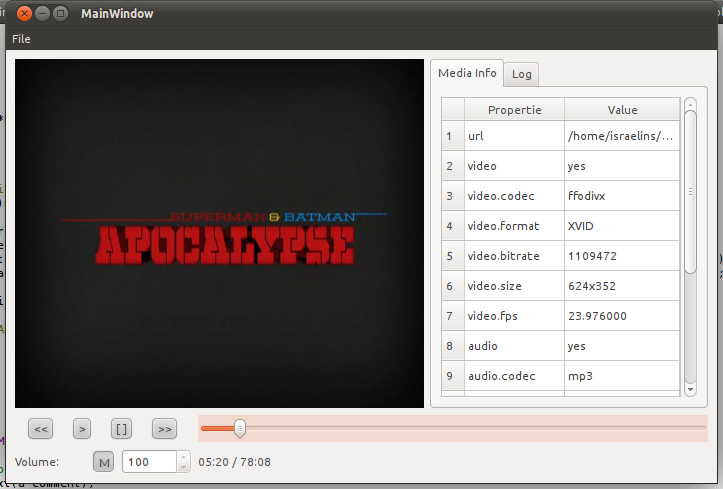The height and width of the screenshot is (489, 723).
Task: Select the audio.codec property cell
Action: [x=514, y=376]
